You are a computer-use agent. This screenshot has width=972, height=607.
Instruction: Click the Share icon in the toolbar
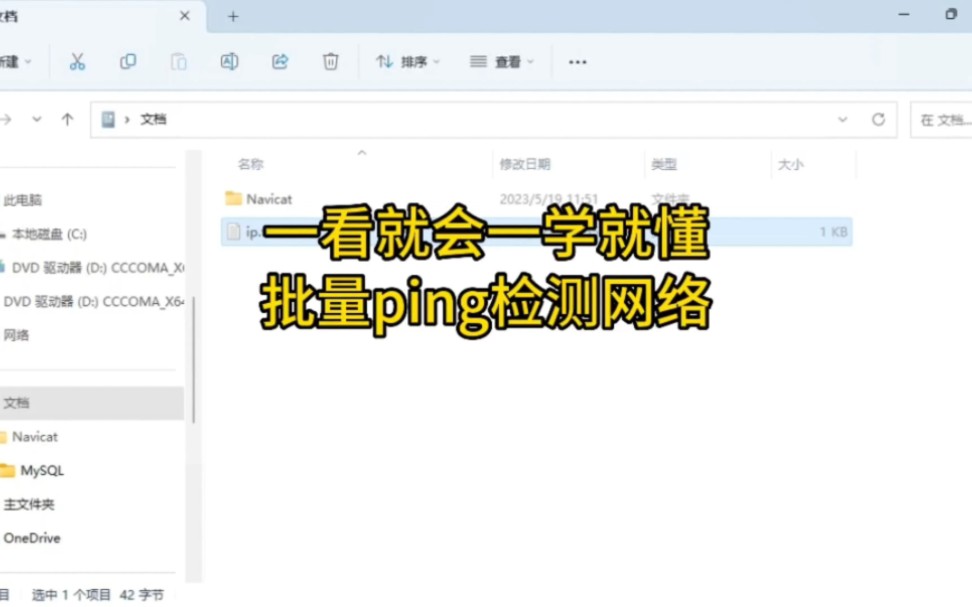(x=280, y=61)
